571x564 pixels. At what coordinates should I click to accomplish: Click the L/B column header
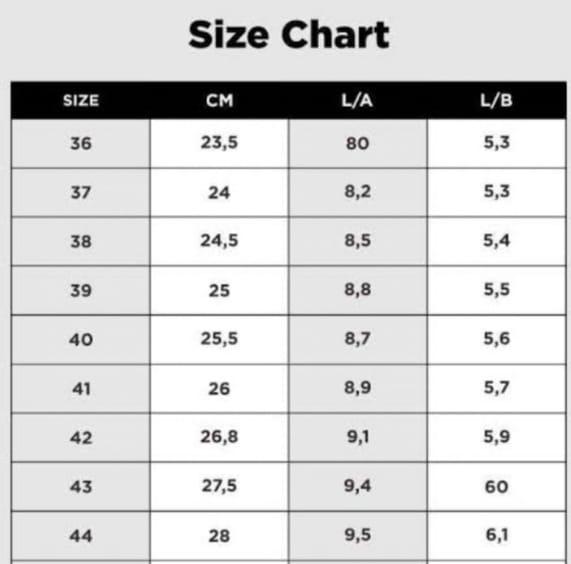coord(496,100)
